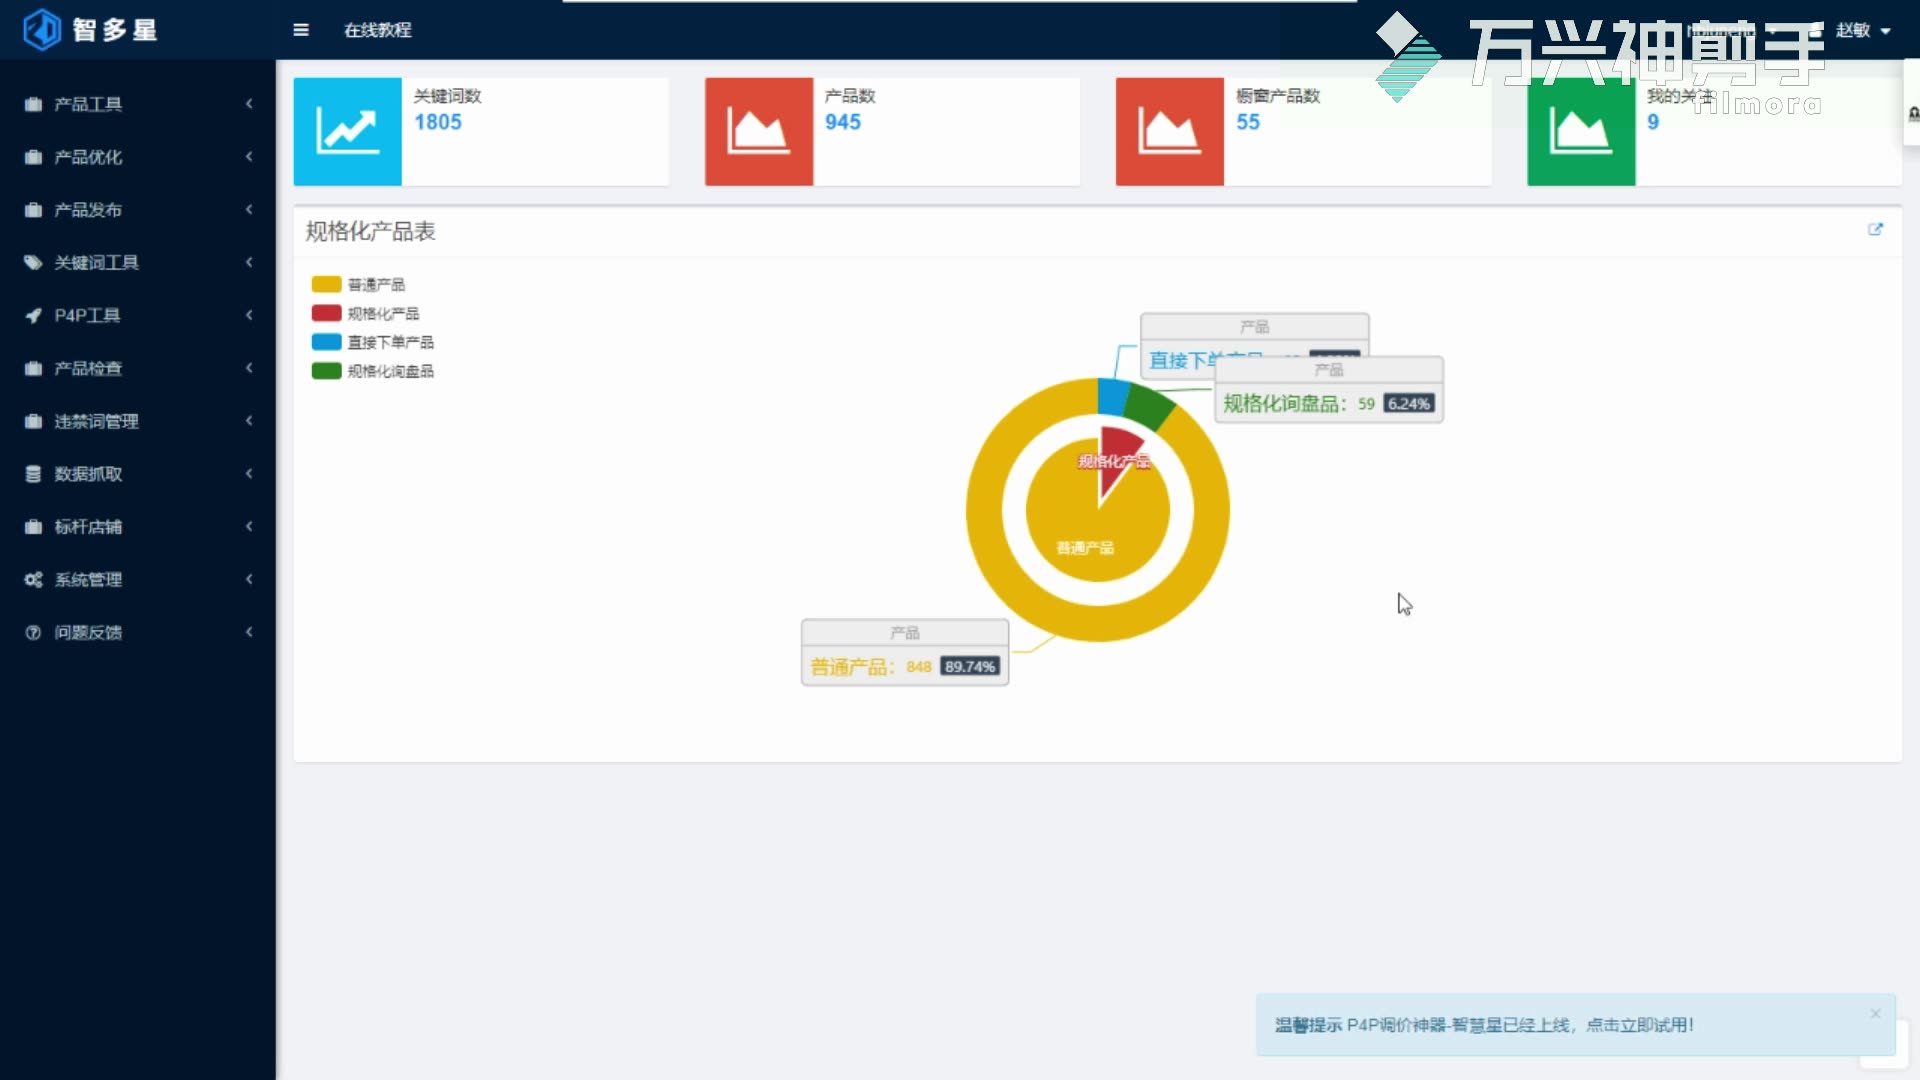Click the 规格化产品表 panel title

pos(370,232)
